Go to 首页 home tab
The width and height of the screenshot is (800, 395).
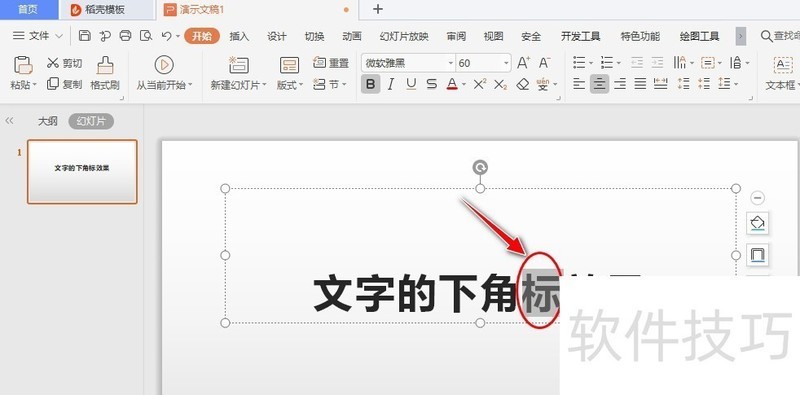point(28,9)
